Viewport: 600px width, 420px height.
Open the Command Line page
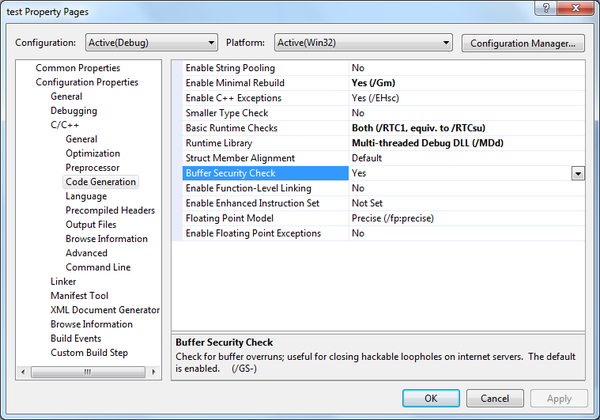(98, 267)
